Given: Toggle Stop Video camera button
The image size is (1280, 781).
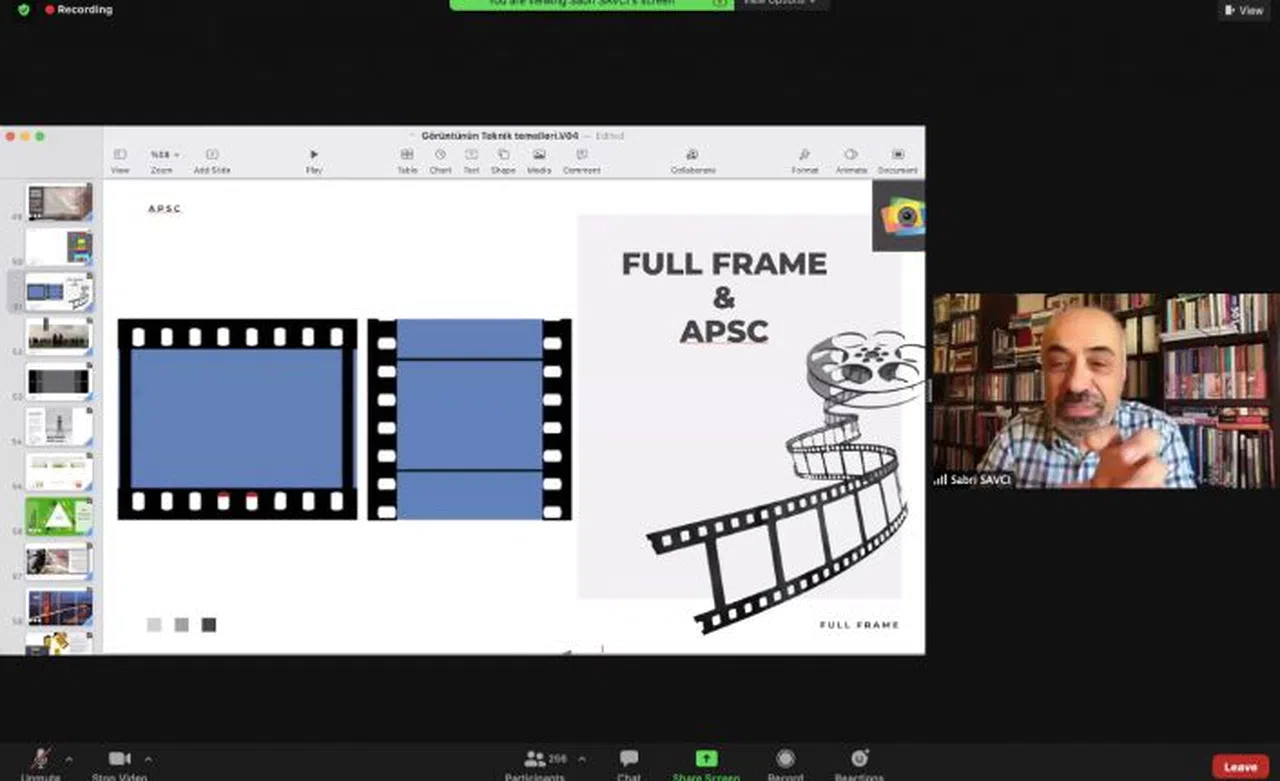Looking at the screenshot, I should (120, 760).
